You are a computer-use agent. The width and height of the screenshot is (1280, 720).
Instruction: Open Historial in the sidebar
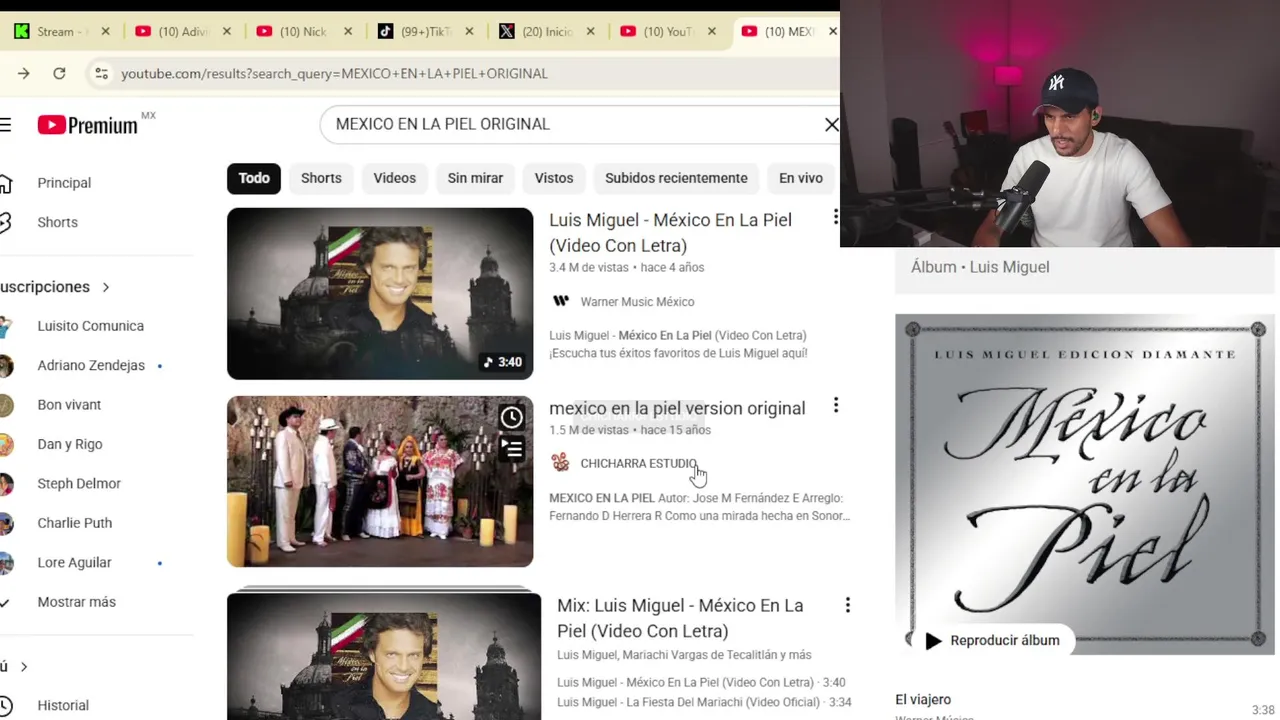[x=63, y=705]
